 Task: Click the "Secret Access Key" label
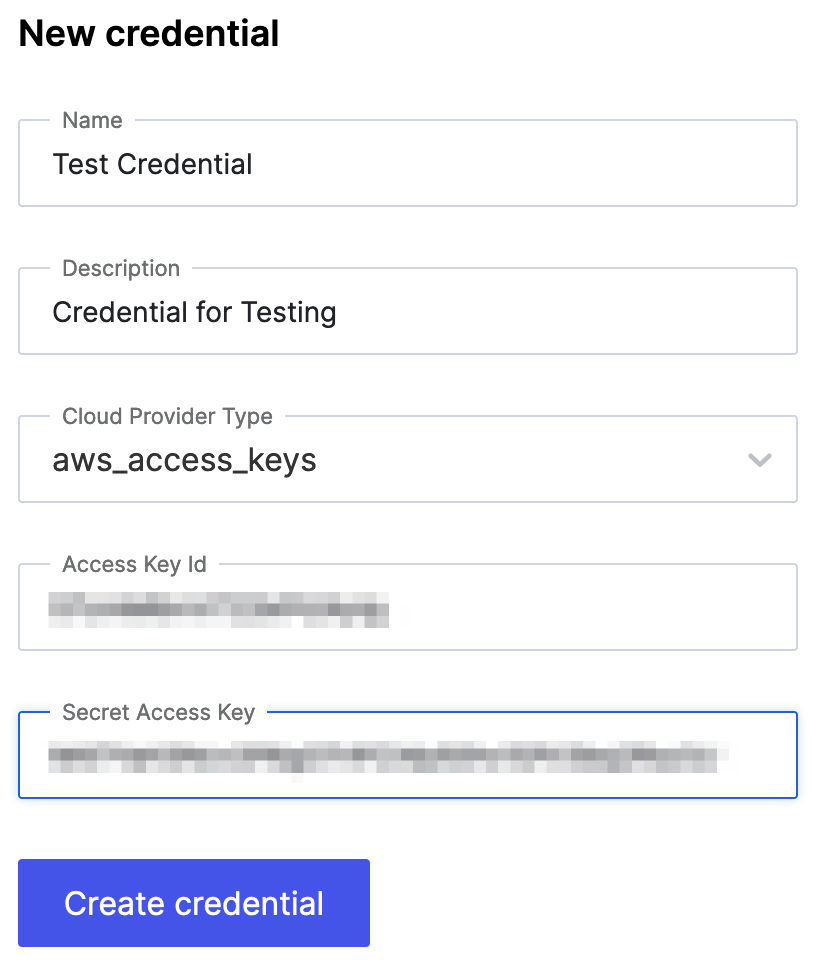[158, 712]
